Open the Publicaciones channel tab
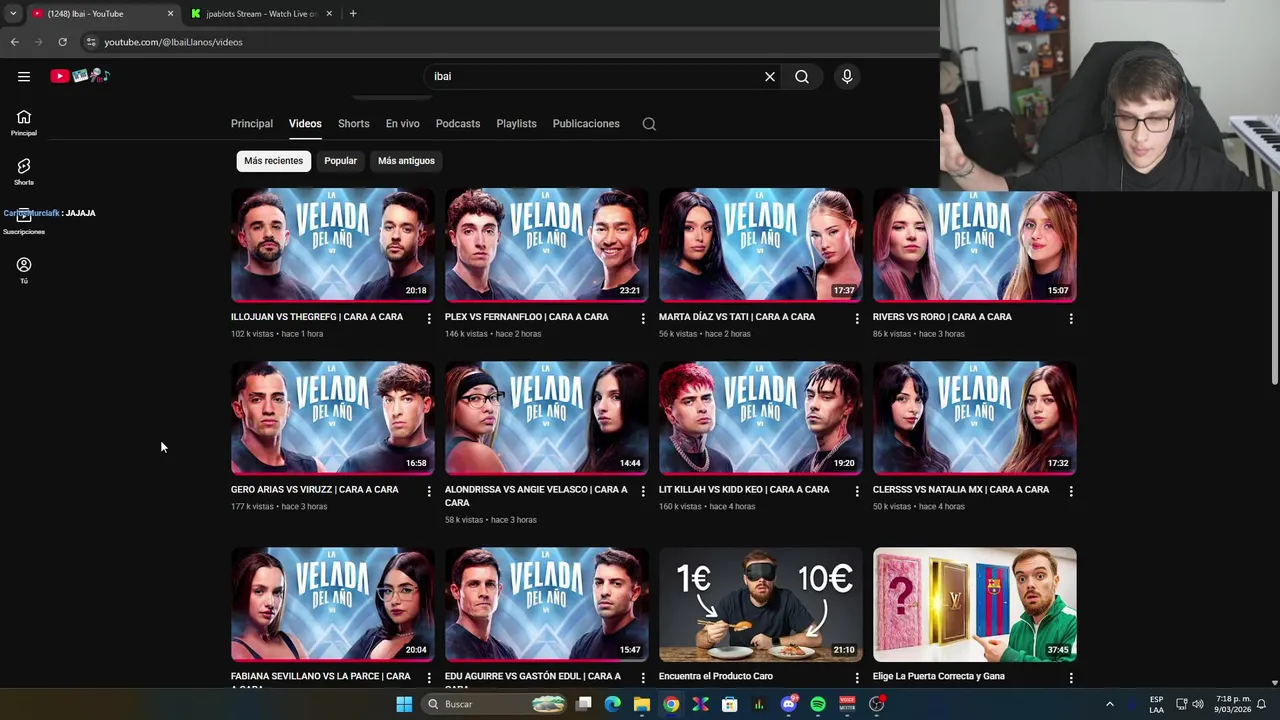This screenshot has width=1280, height=720. (586, 124)
